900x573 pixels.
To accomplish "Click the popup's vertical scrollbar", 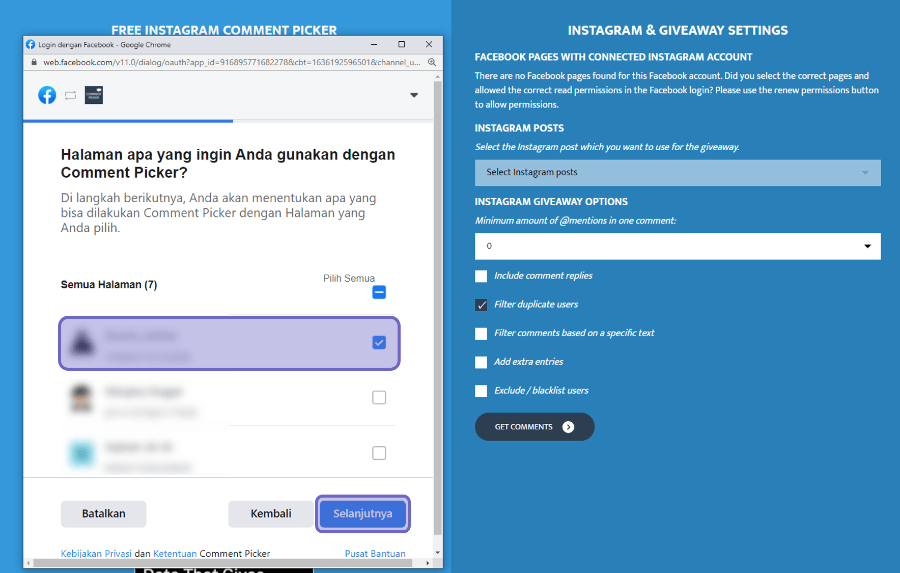I will 438,310.
